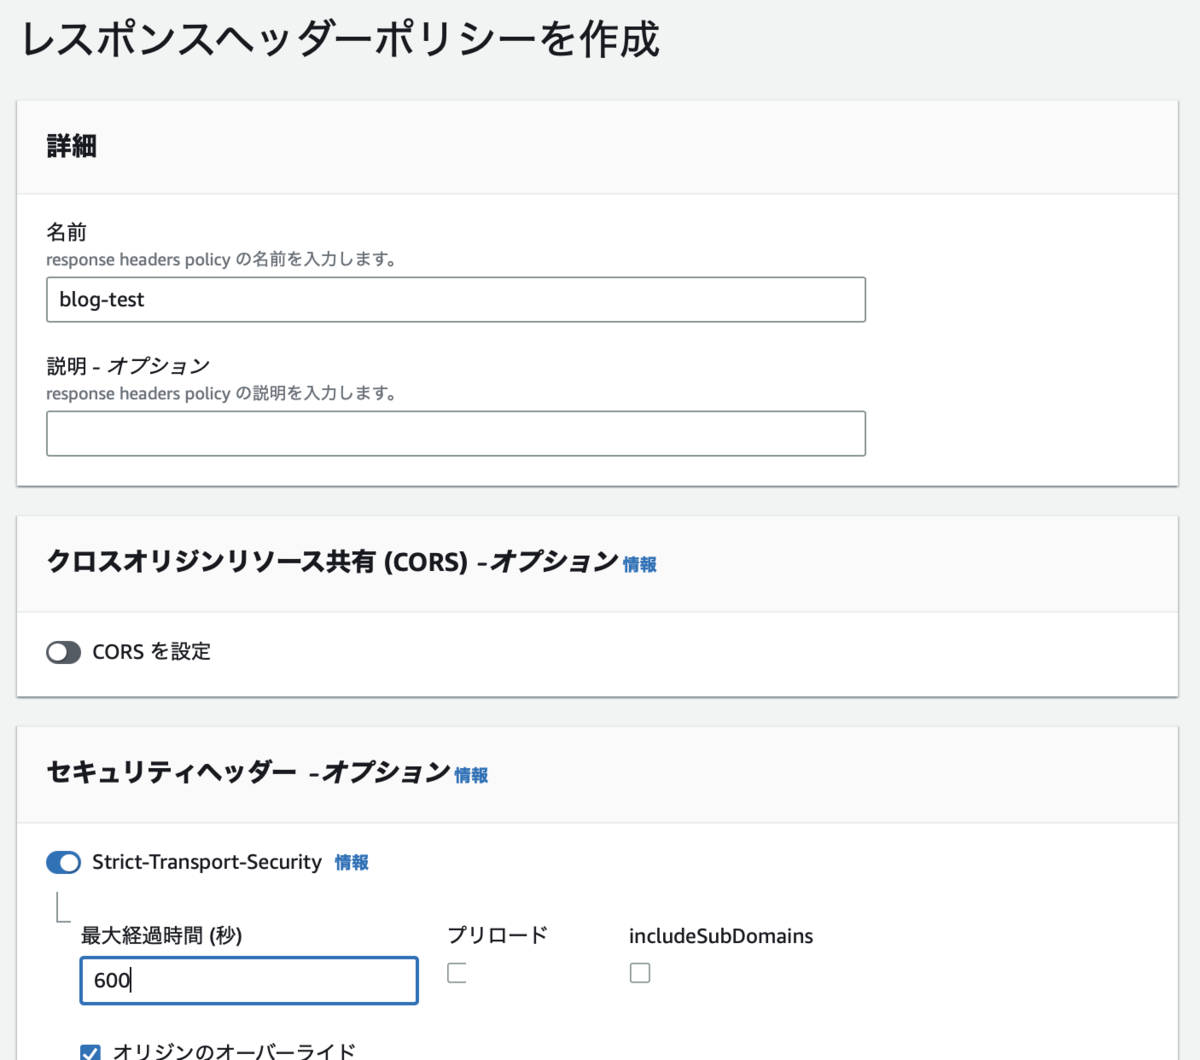This screenshot has width=1200, height=1060.
Task: Click the 最大経過時間 (秒) field label
Action: (162, 935)
